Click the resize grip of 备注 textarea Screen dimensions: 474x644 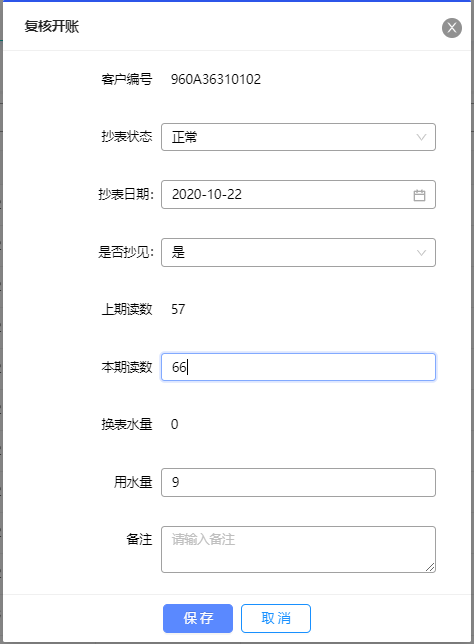point(430,567)
